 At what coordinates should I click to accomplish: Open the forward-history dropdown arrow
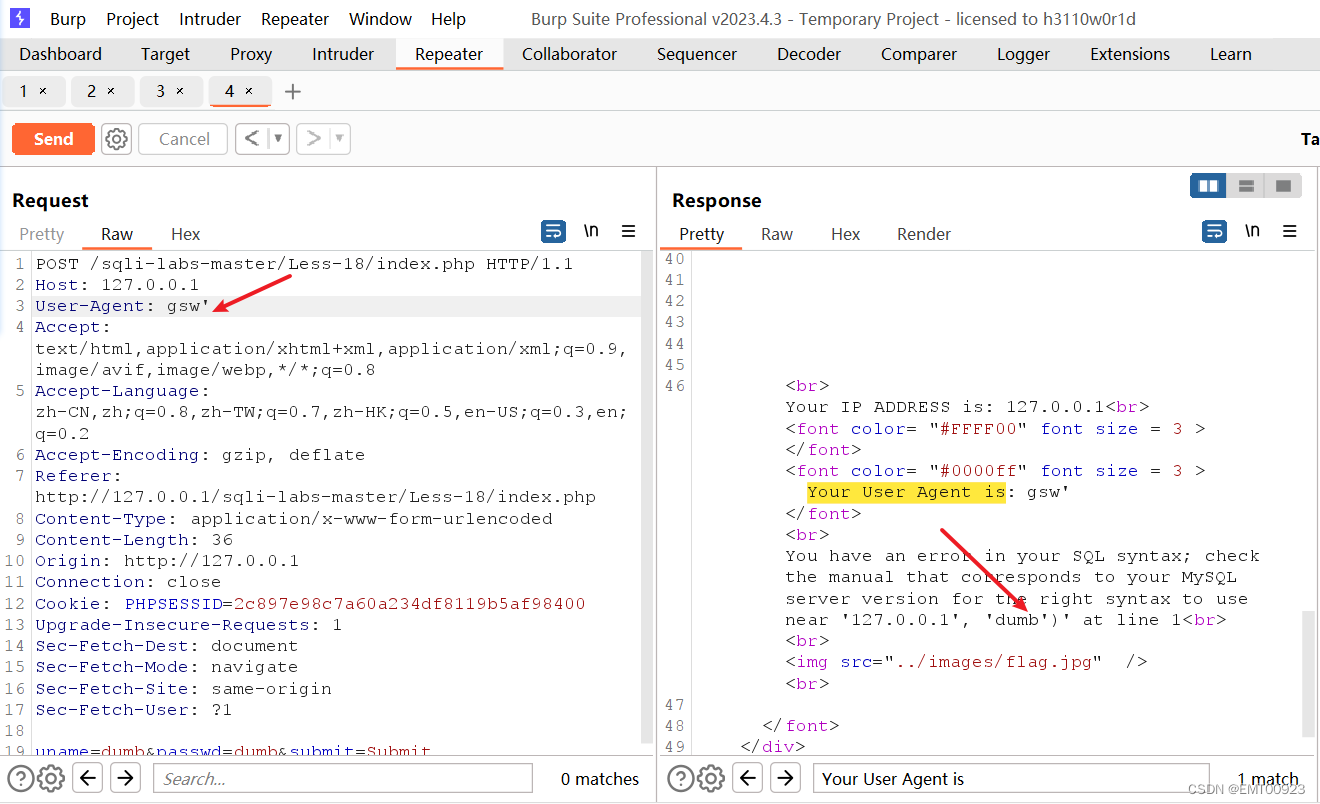pyautogui.click(x=339, y=139)
